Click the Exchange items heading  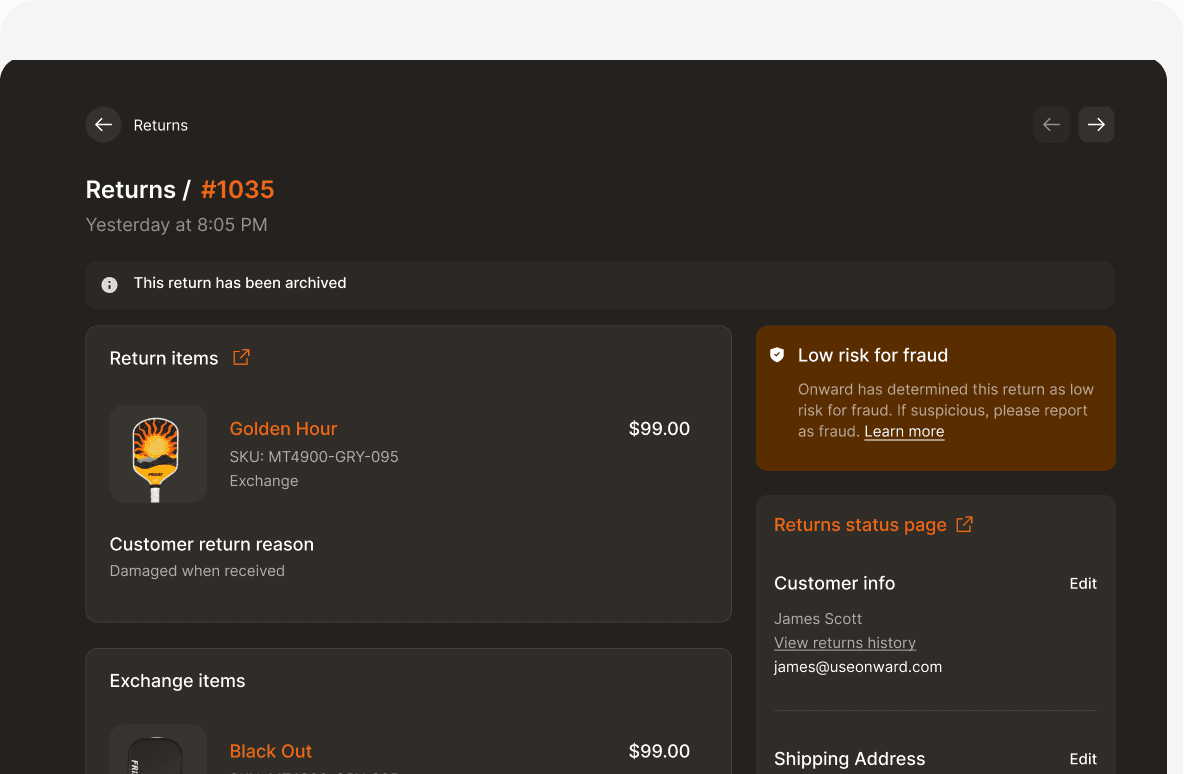[177, 681]
